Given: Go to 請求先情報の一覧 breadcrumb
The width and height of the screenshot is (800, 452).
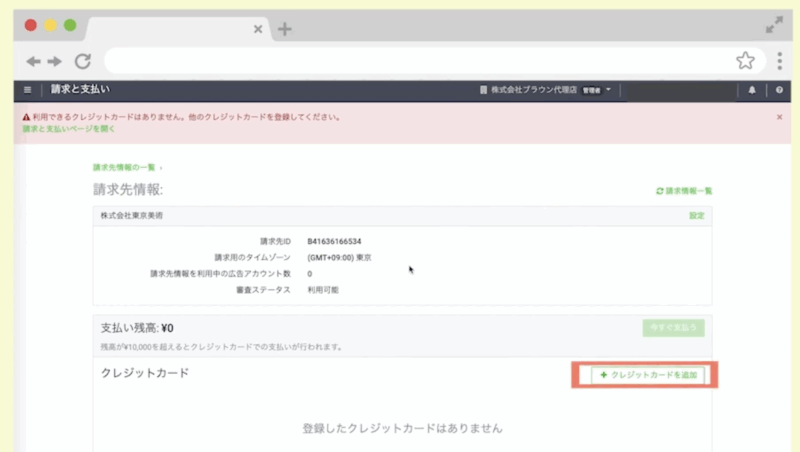Looking at the screenshot, I should pos(124,167).
